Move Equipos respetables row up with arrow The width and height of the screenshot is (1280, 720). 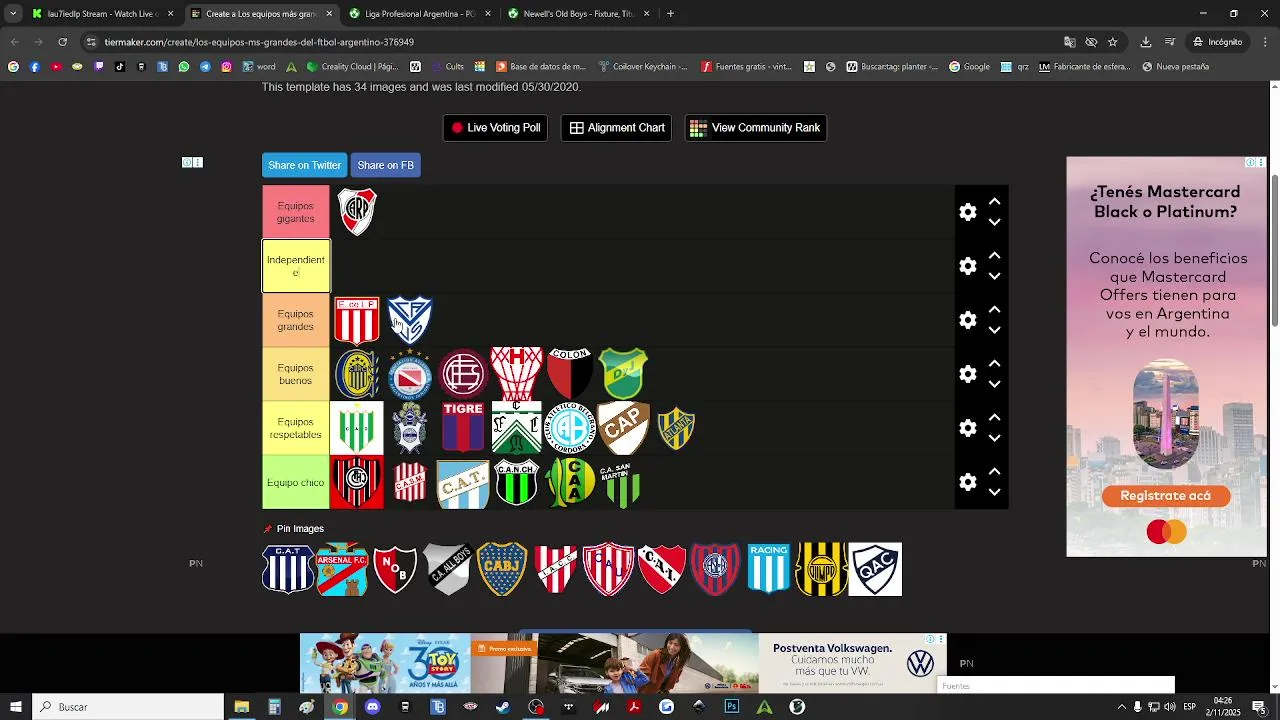(994, 417)
